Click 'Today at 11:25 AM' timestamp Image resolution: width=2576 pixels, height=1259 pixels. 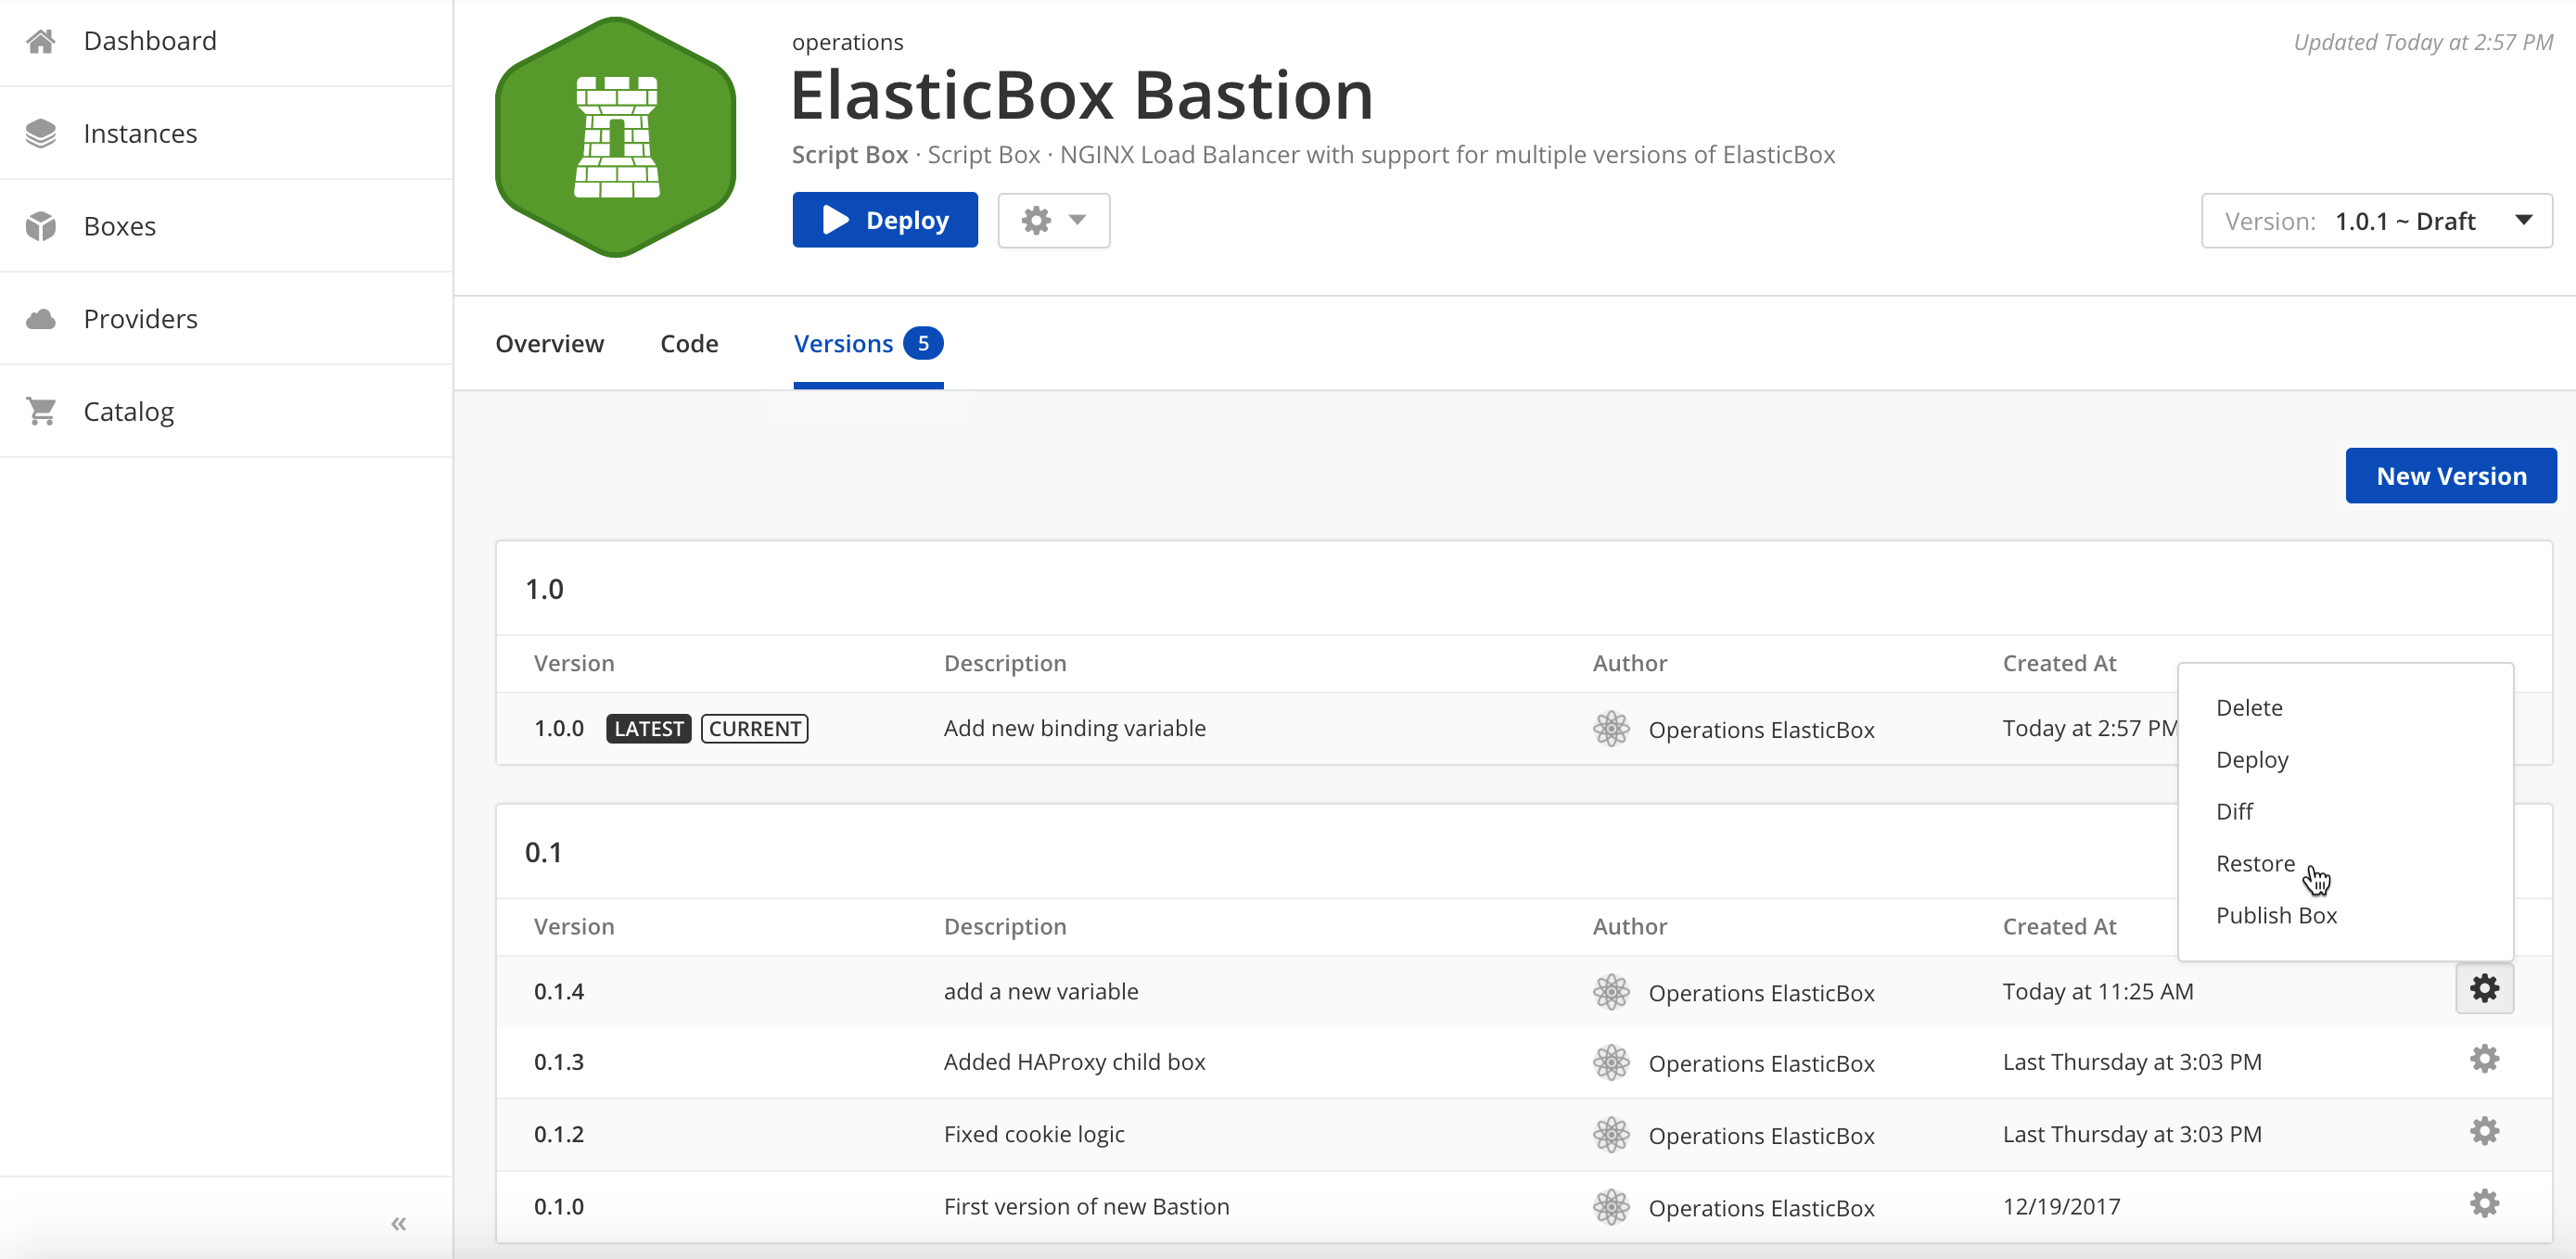pyautogui.click(x=2098, y=991)
